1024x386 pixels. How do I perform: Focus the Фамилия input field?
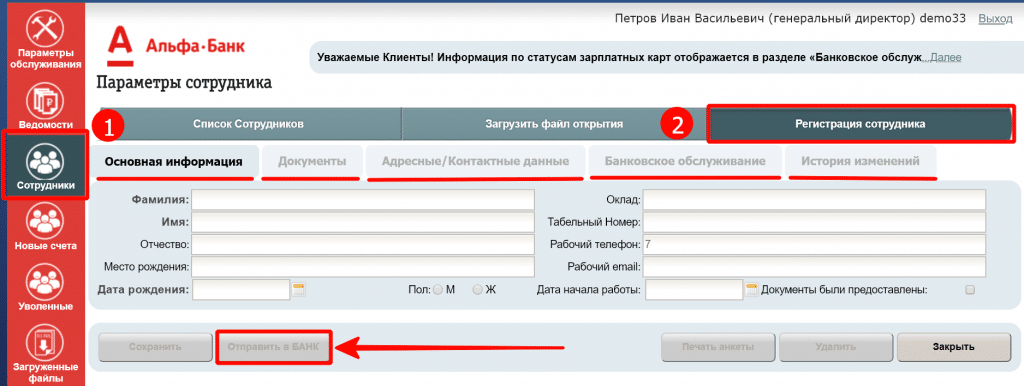[362, 199]
